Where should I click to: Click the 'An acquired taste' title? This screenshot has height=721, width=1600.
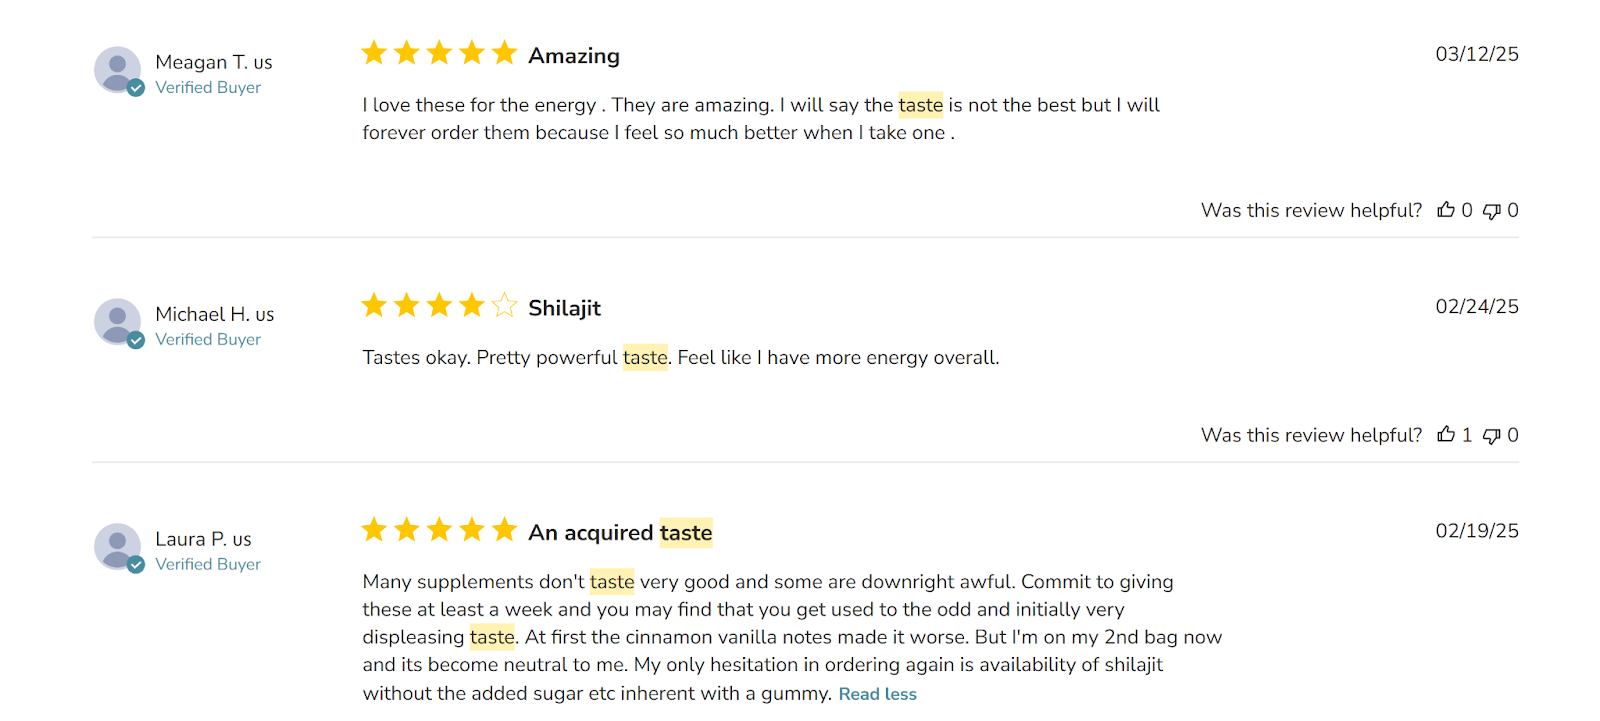pos(620,533)
